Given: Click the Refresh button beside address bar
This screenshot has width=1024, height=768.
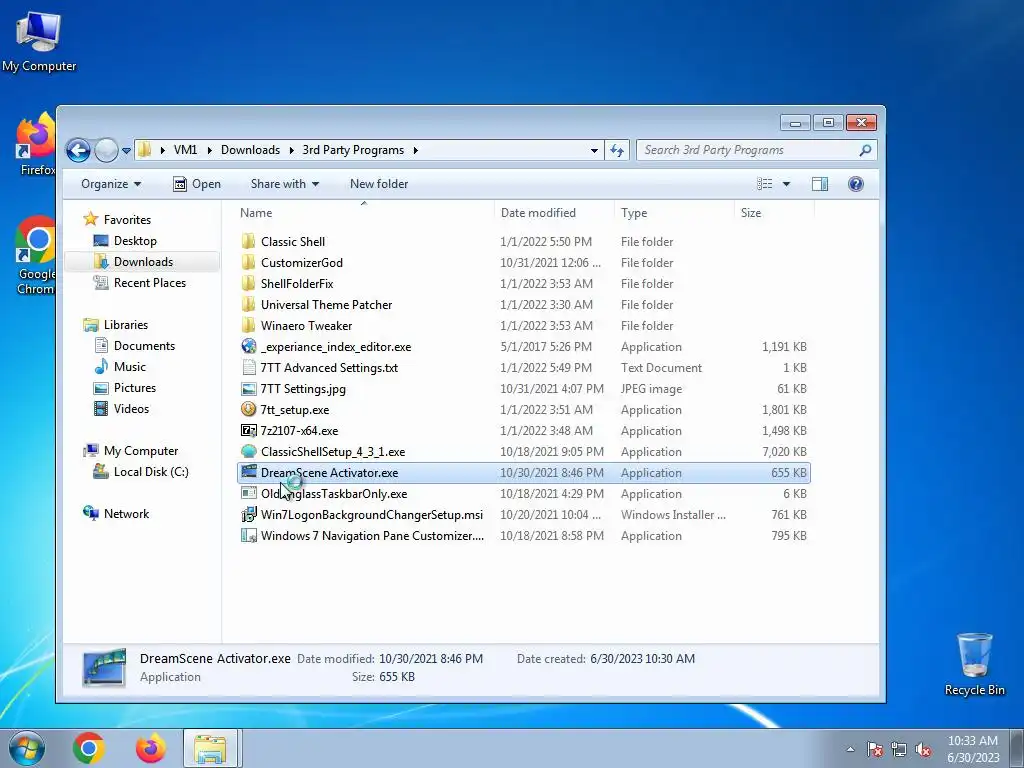Looking at the screenshot, I should pos(617,150).
